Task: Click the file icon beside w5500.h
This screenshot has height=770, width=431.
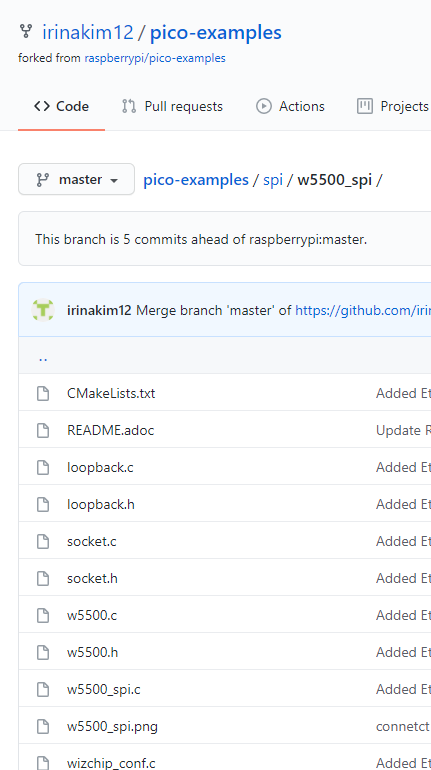Action: click(x=43, y=652)
